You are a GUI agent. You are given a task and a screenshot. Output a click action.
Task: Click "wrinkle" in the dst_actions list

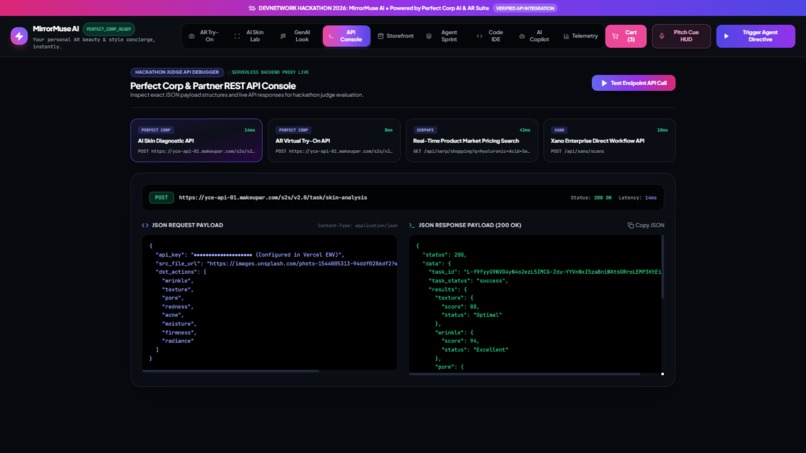click(178, 281)
